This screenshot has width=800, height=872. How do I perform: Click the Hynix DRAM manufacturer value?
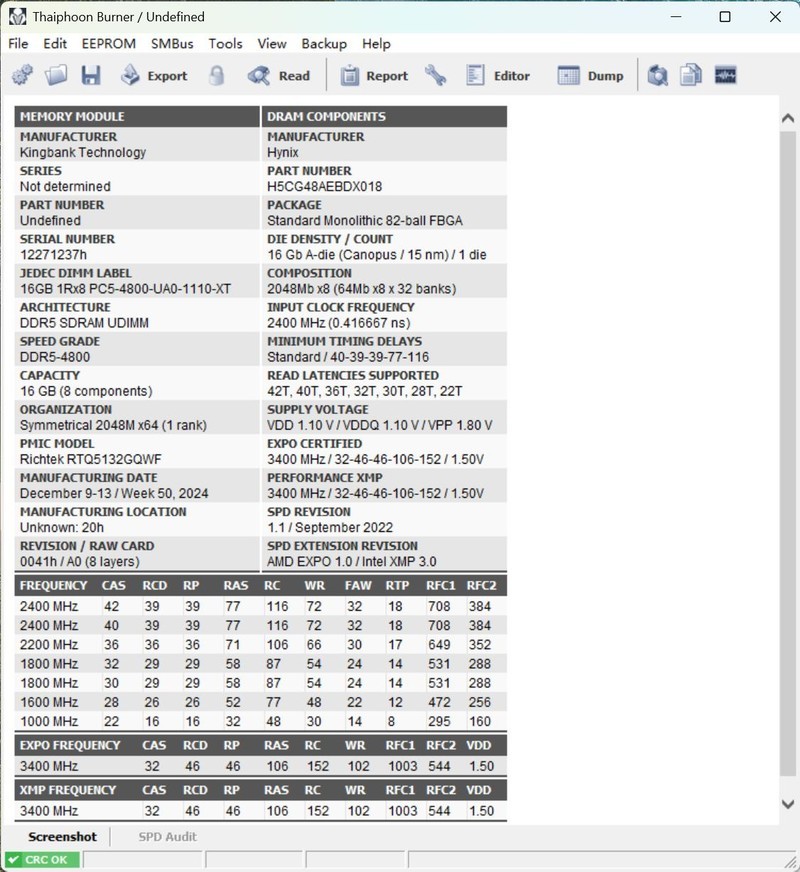pyautogui.click(x=282, y=152)
